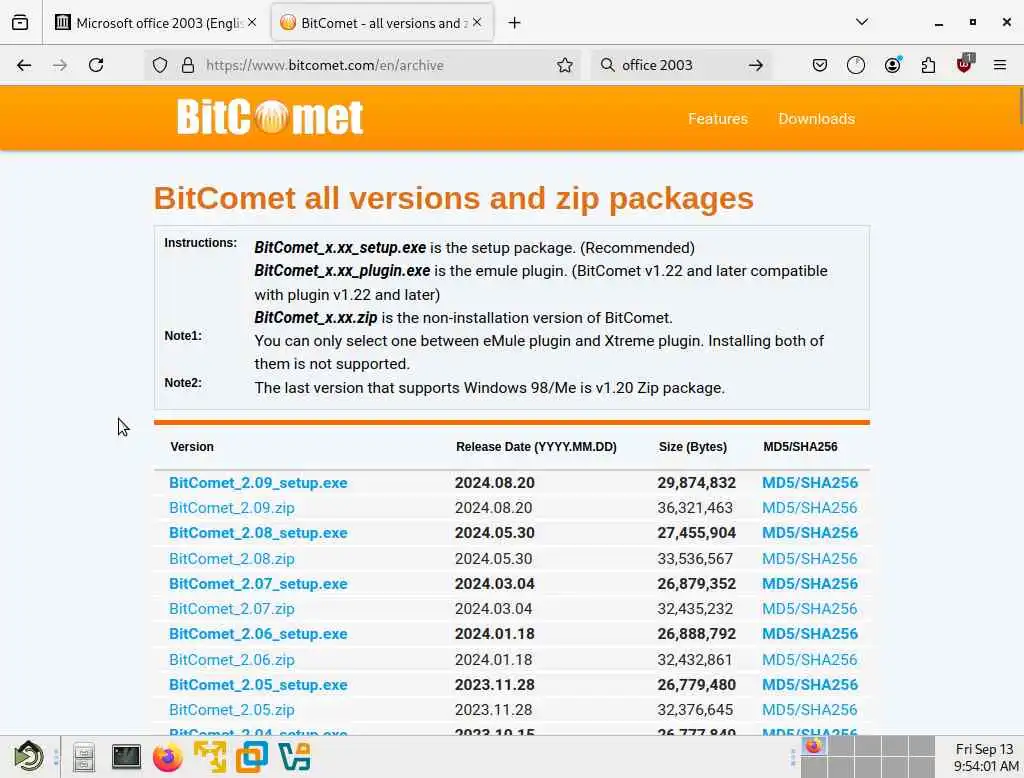1024x778 pixels.
Task: Open MD5/SHA256 for 2.09 setup row
Action: click(810, 483)
